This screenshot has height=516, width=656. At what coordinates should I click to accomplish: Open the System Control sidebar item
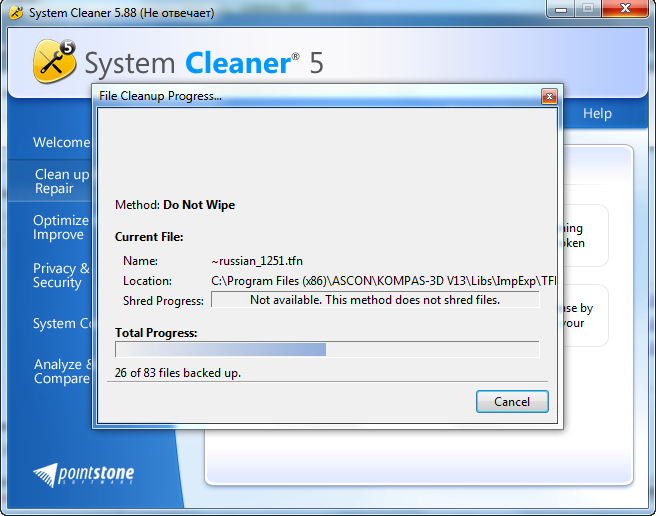click(x=62, y=323)
